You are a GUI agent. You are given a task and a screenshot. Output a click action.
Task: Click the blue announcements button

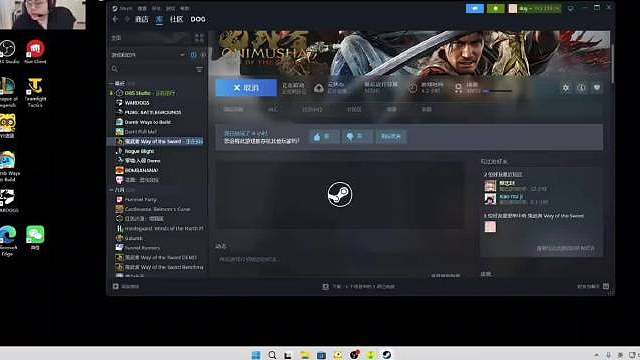475,8
